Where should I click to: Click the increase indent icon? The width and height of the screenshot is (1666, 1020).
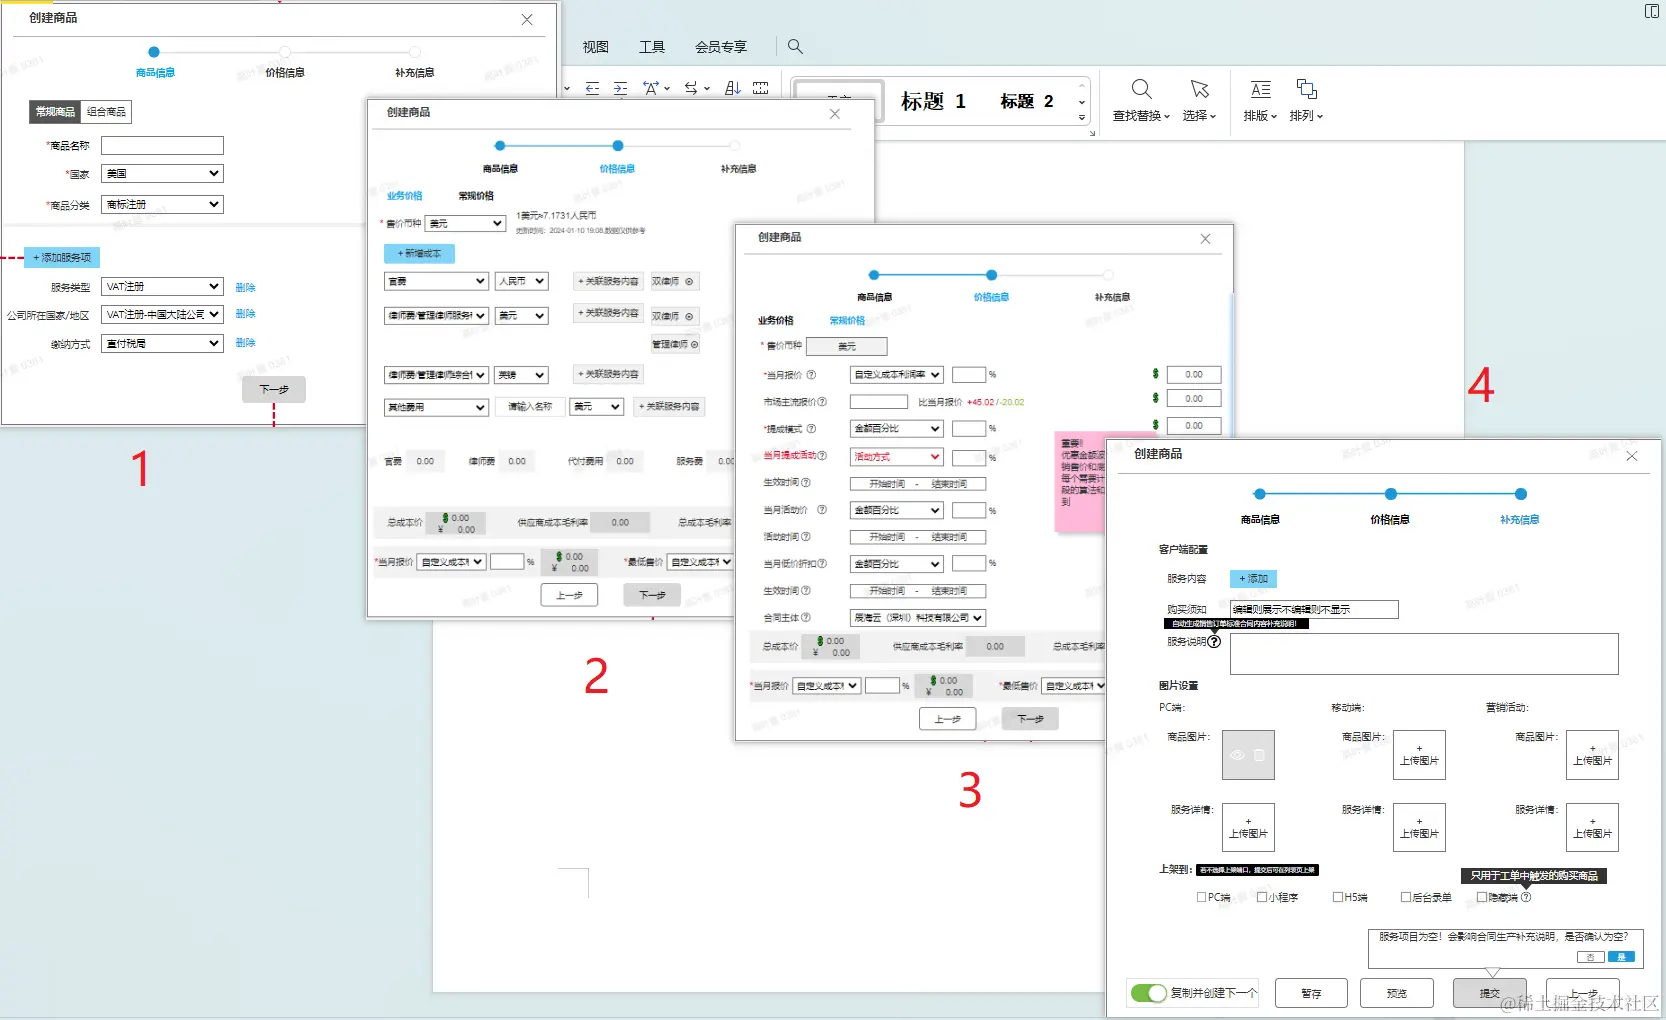point(621,88)
